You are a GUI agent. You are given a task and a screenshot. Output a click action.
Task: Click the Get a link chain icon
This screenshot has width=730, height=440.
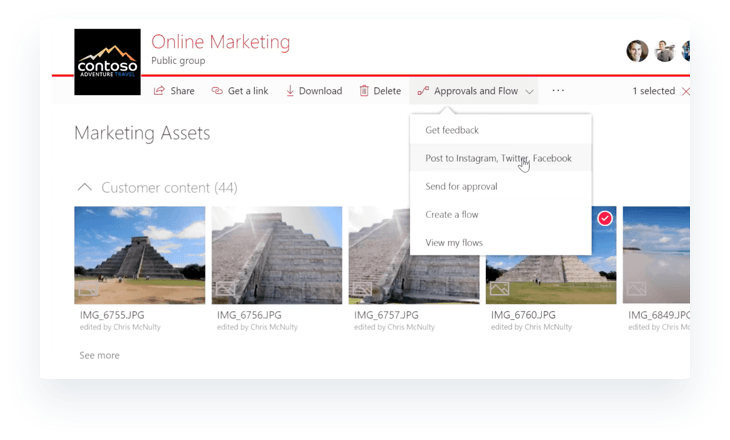pyautogui.click(x=217, y=91)
